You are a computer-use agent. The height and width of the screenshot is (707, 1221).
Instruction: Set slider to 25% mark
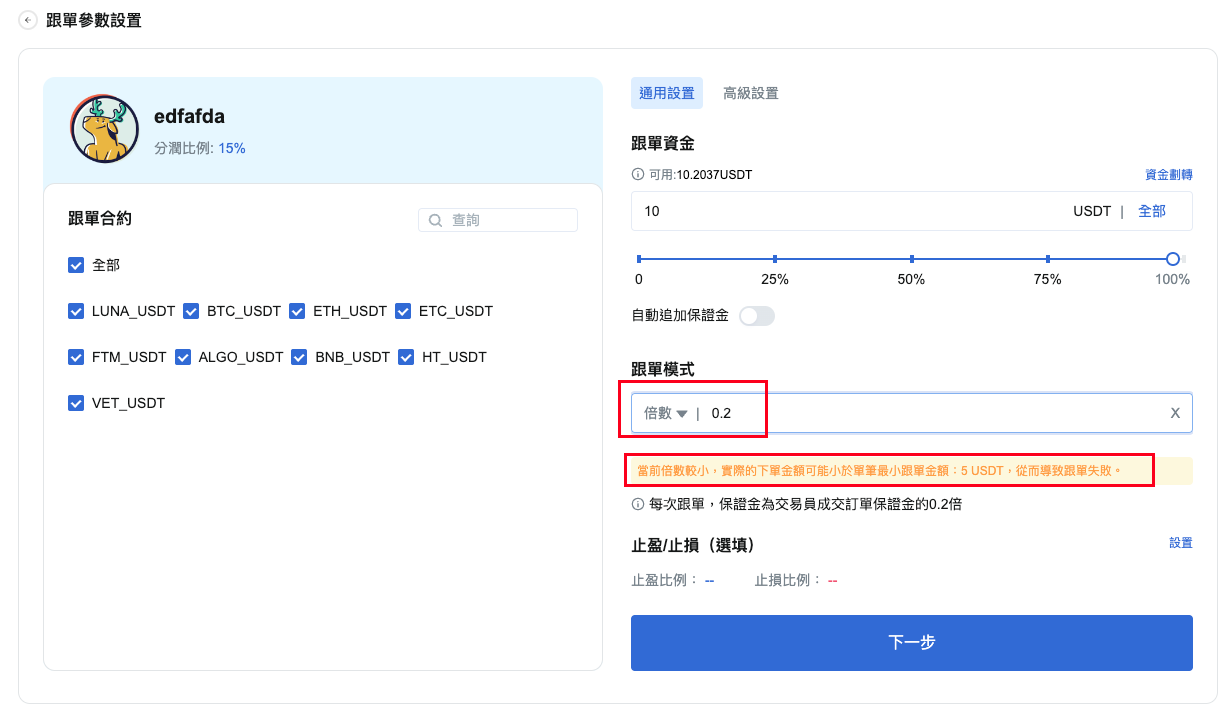775,259
